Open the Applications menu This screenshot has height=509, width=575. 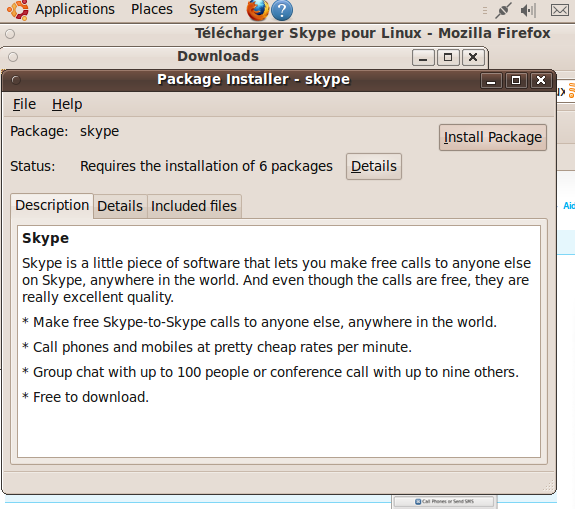pos(75,9)
